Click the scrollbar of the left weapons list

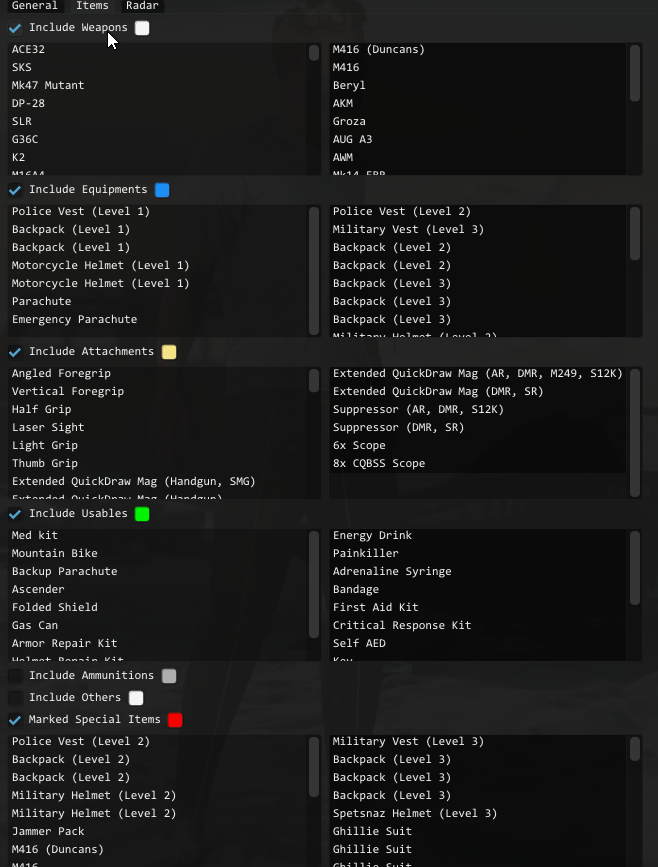click(314, 54)
